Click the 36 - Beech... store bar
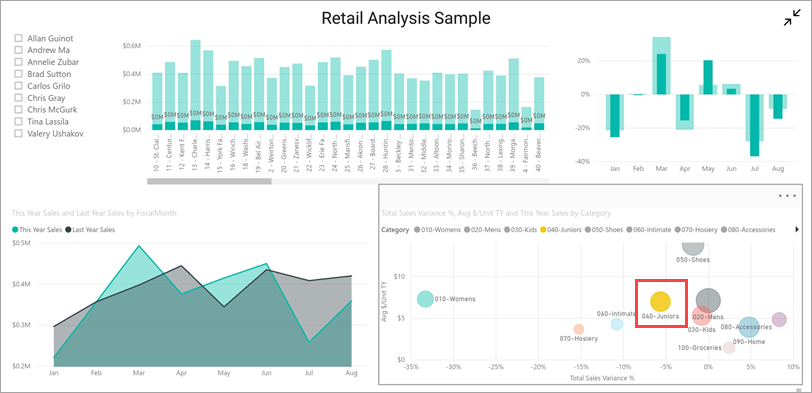Screen dimensions: 812x393 point(475,120)
